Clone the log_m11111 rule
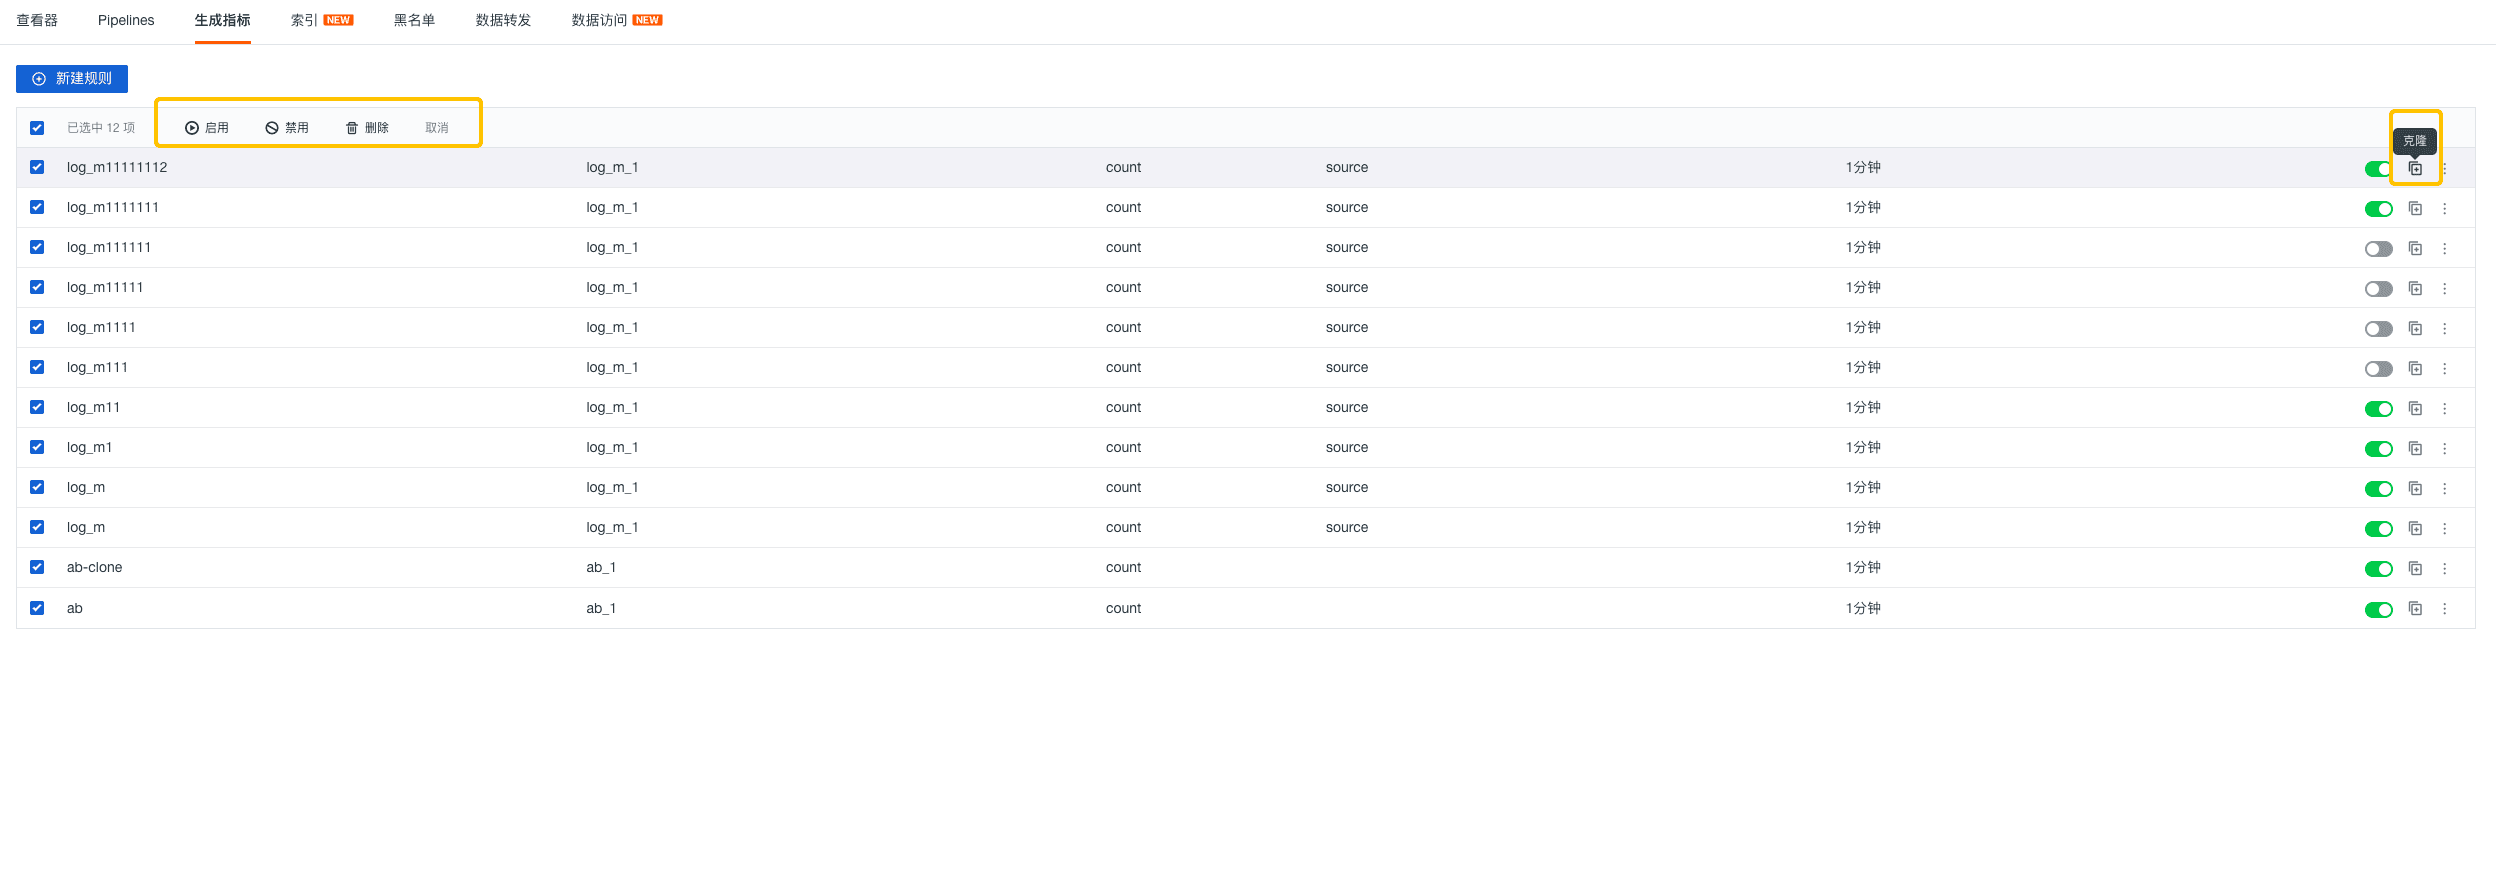The width and height of the screenshot is (2496, 872). (2415, 288)
